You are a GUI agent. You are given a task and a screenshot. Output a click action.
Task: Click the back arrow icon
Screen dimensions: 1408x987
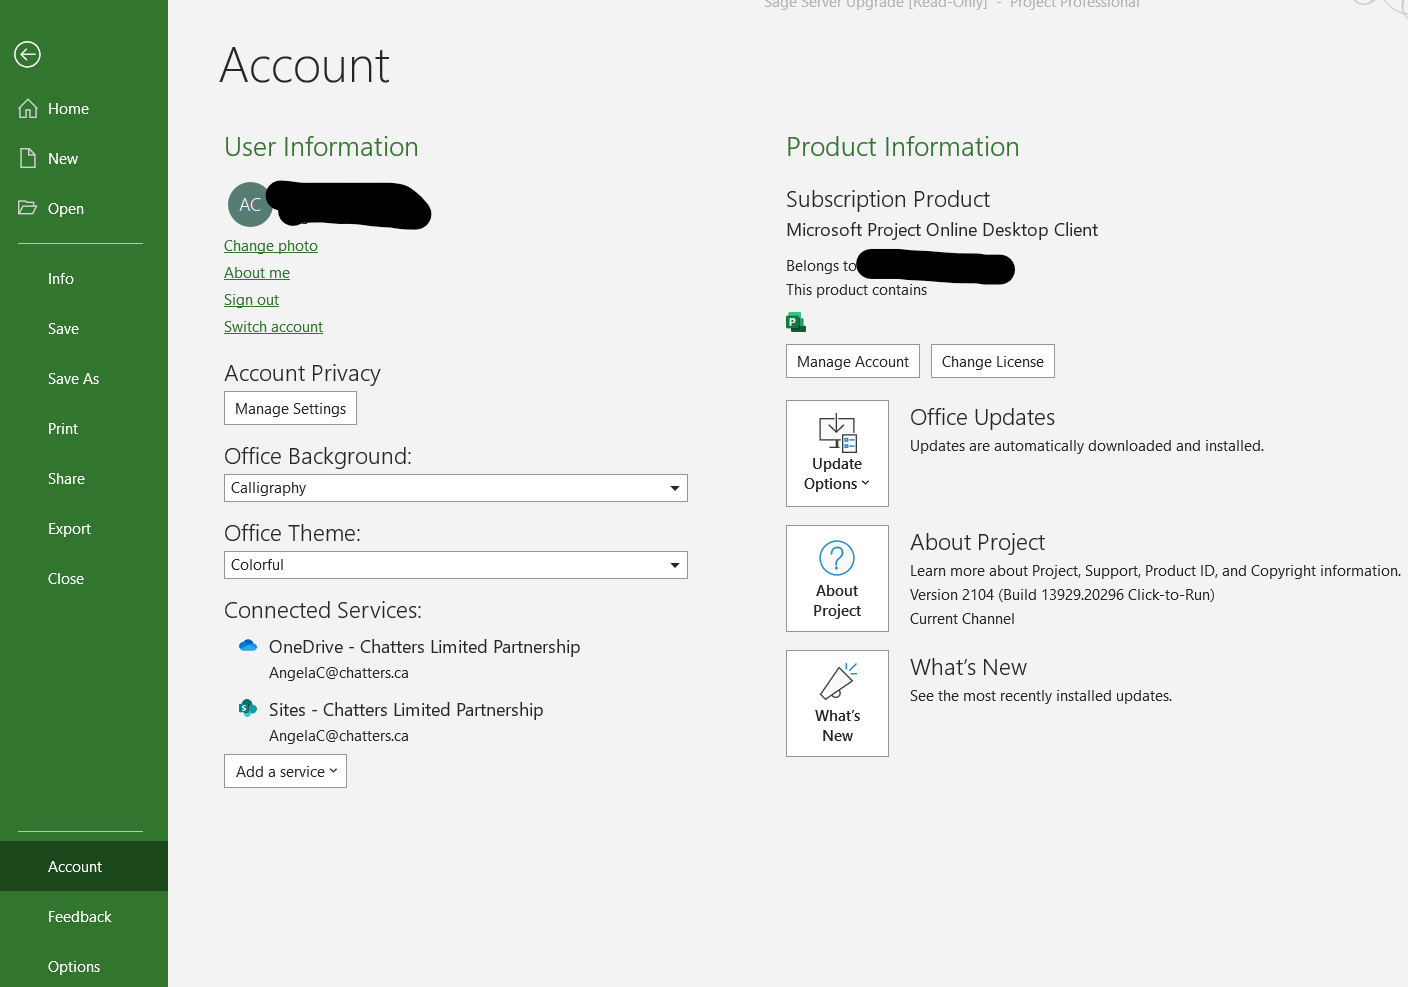27,54
